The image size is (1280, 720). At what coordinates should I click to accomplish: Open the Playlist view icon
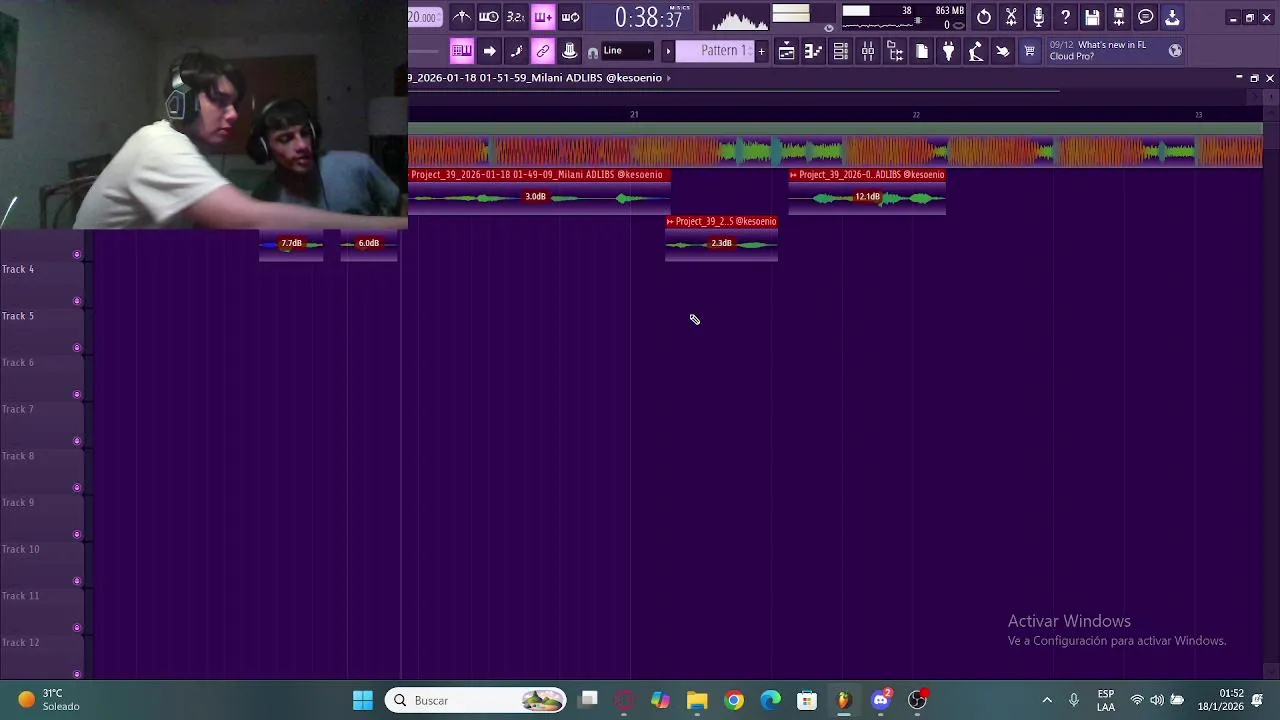point(787,51)
